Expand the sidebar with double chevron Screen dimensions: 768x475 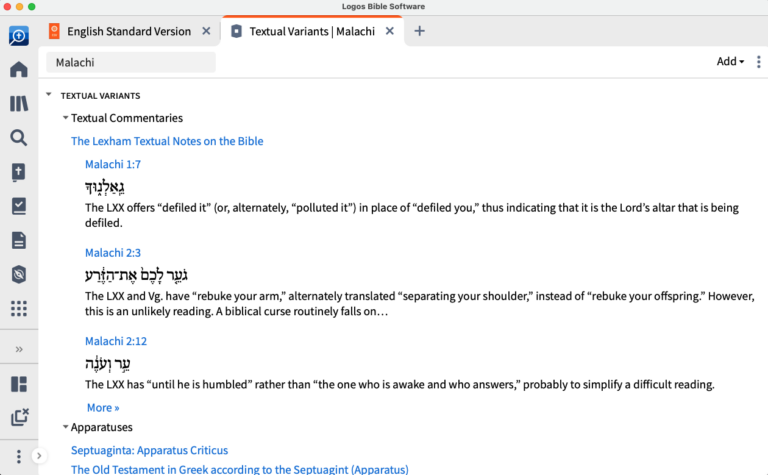(18, 349)
